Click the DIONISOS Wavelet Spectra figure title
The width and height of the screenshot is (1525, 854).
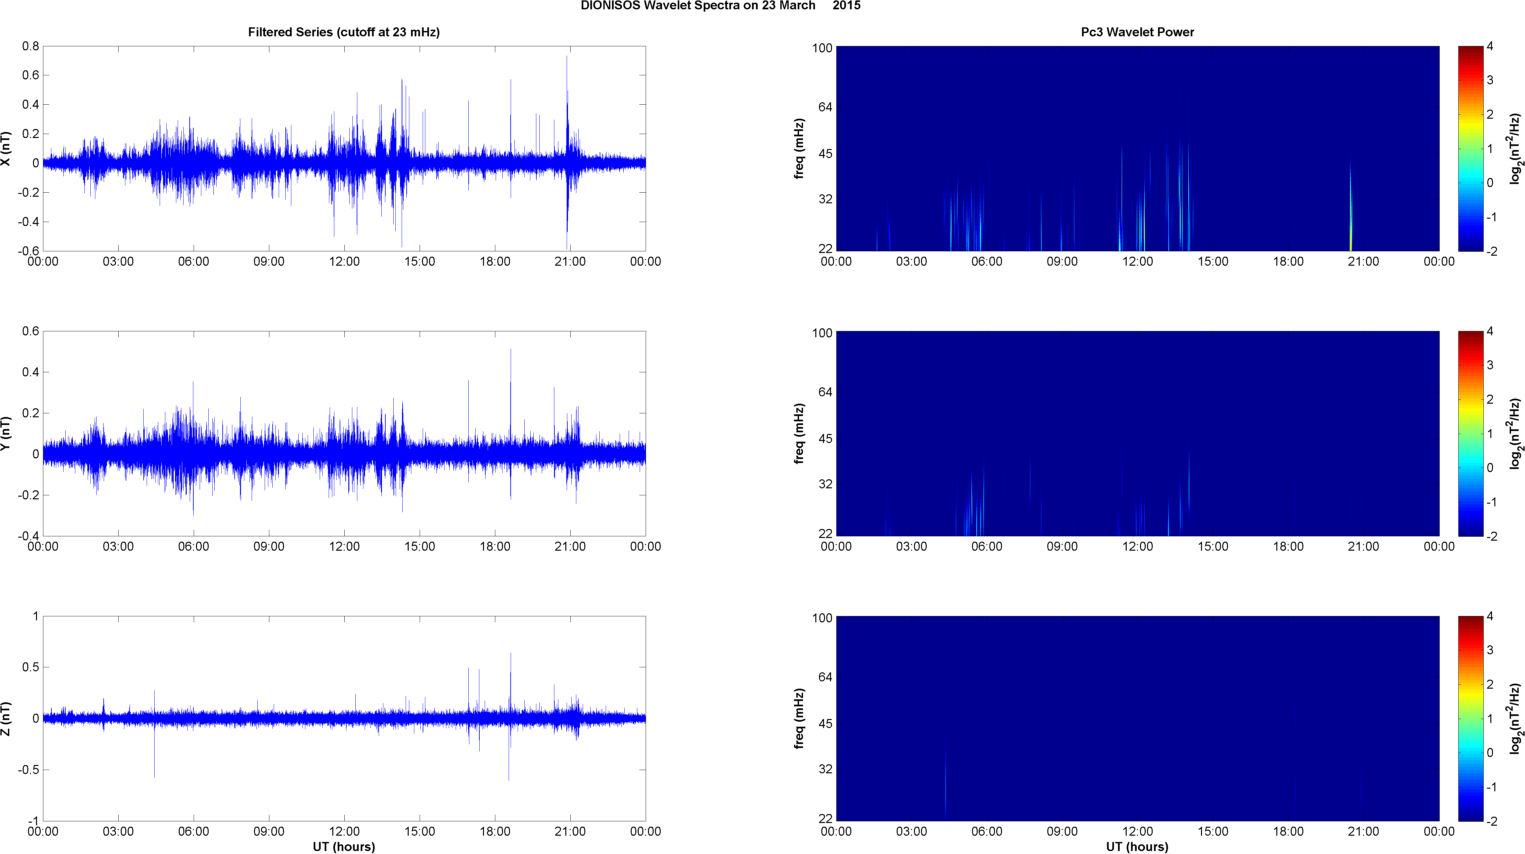pyautogui.click(x=720, y=6)
